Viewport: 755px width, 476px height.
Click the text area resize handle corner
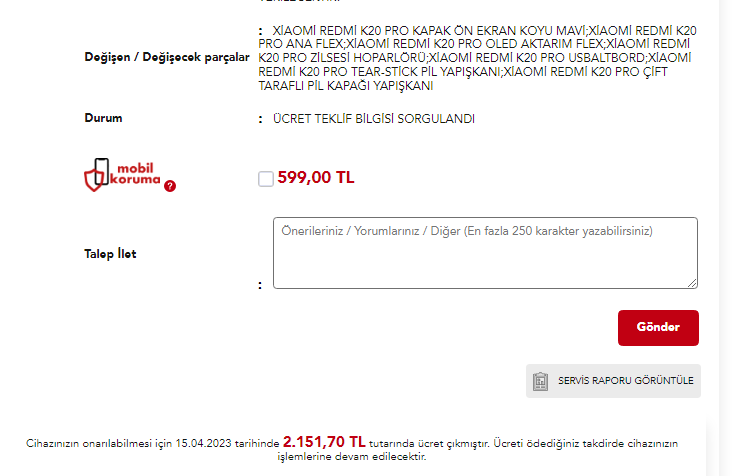click(692, 283)
